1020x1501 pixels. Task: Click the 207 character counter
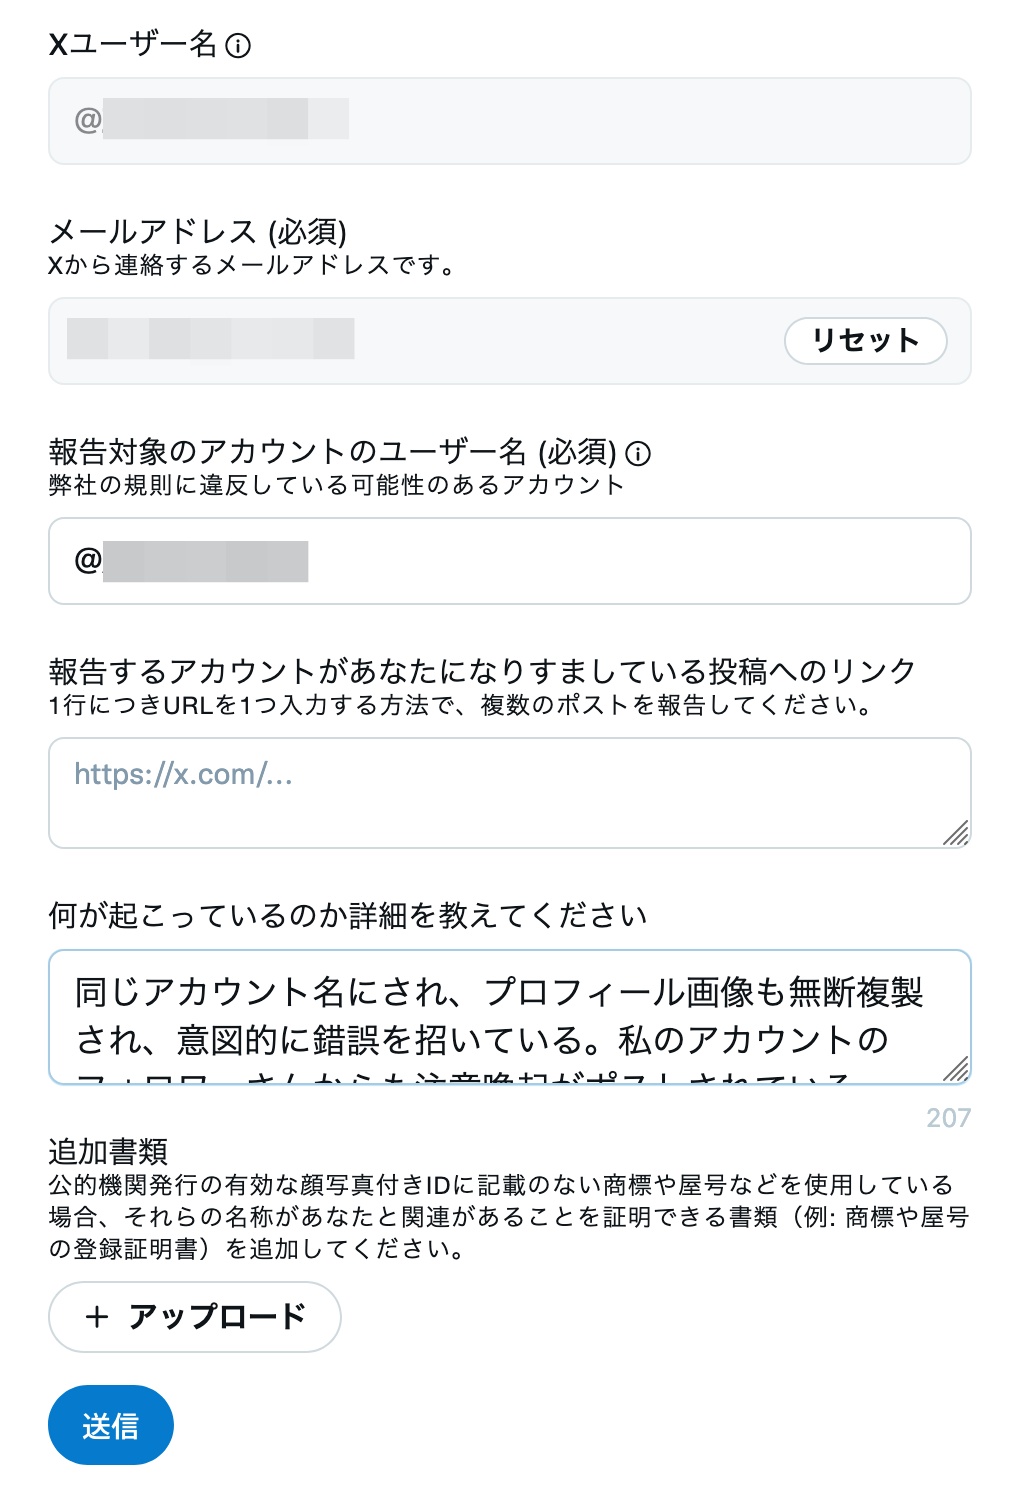(x=948, y=1117)
